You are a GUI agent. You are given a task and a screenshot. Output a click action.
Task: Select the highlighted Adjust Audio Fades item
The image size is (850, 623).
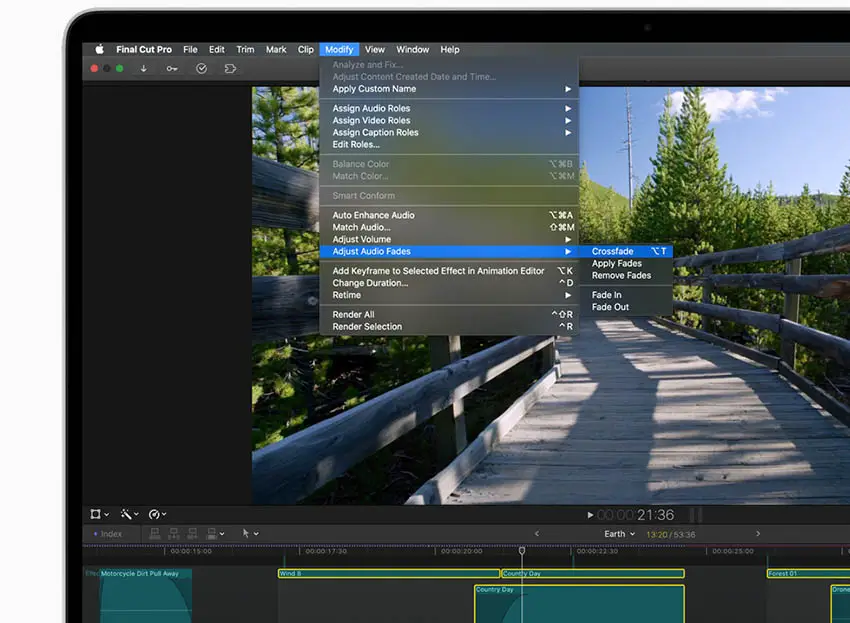point(449,252)
